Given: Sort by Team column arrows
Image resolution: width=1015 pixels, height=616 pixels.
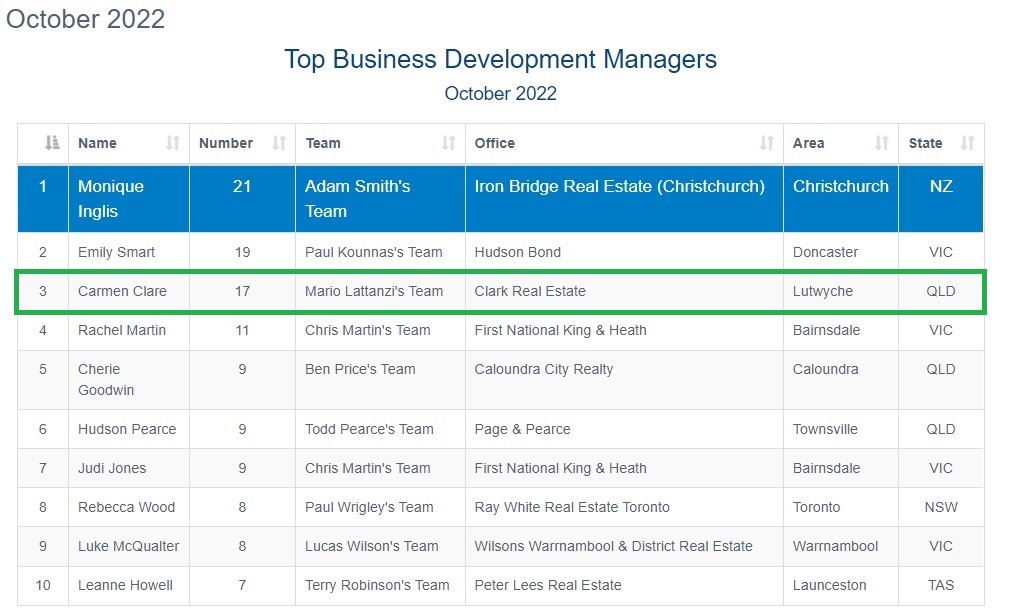Looking at the screenshot, I should 449,142.
